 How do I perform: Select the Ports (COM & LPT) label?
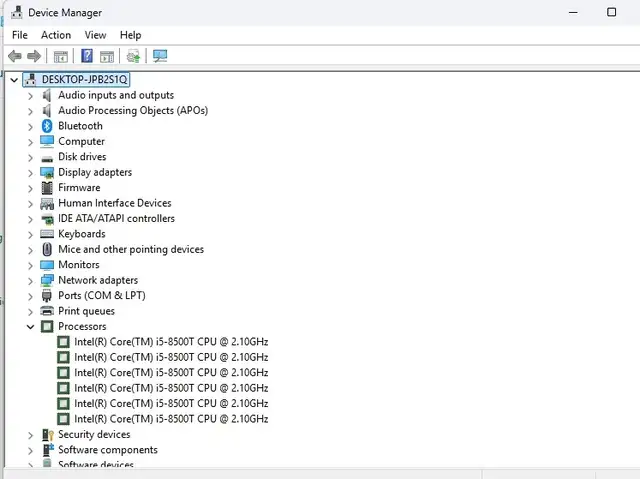pos(102,295)
